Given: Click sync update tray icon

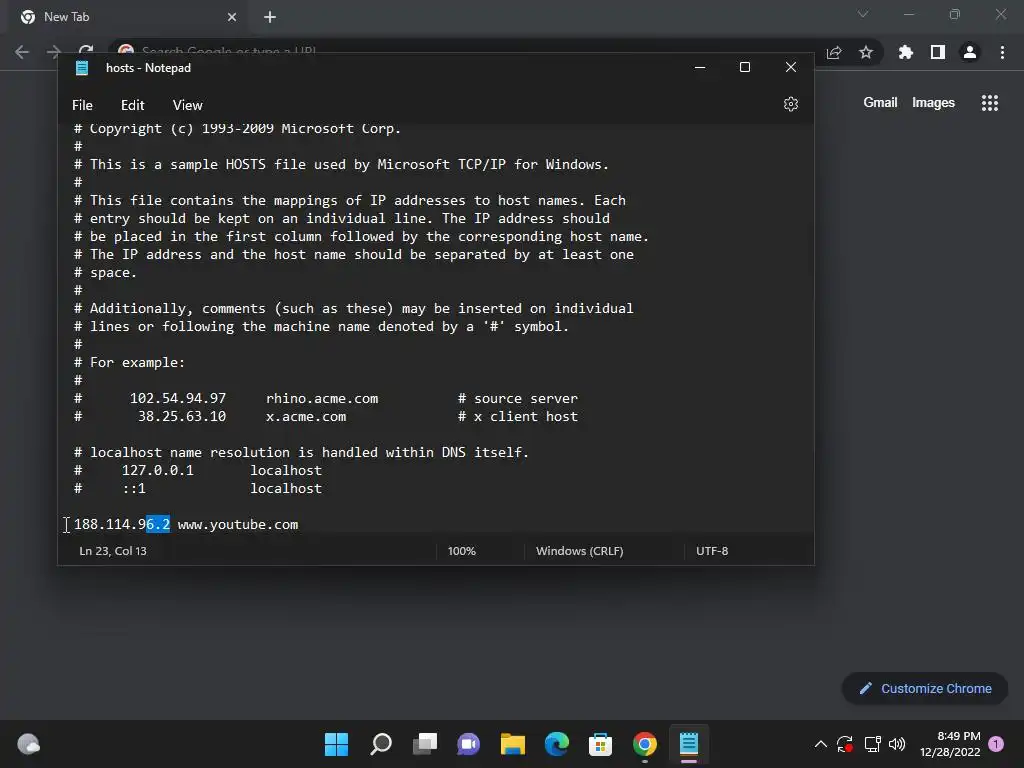Looking at the screenshot, I should click(x=844, y=744).
